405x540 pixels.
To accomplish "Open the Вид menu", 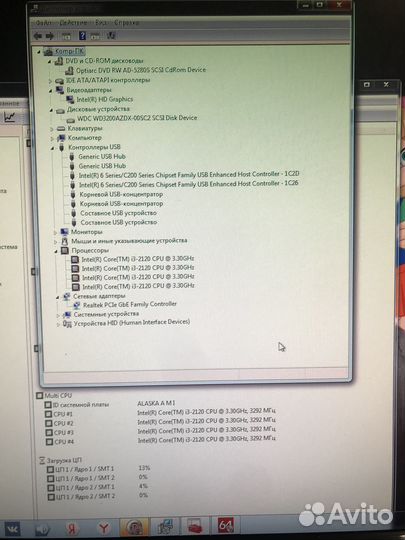I will (x=101, y=23).
